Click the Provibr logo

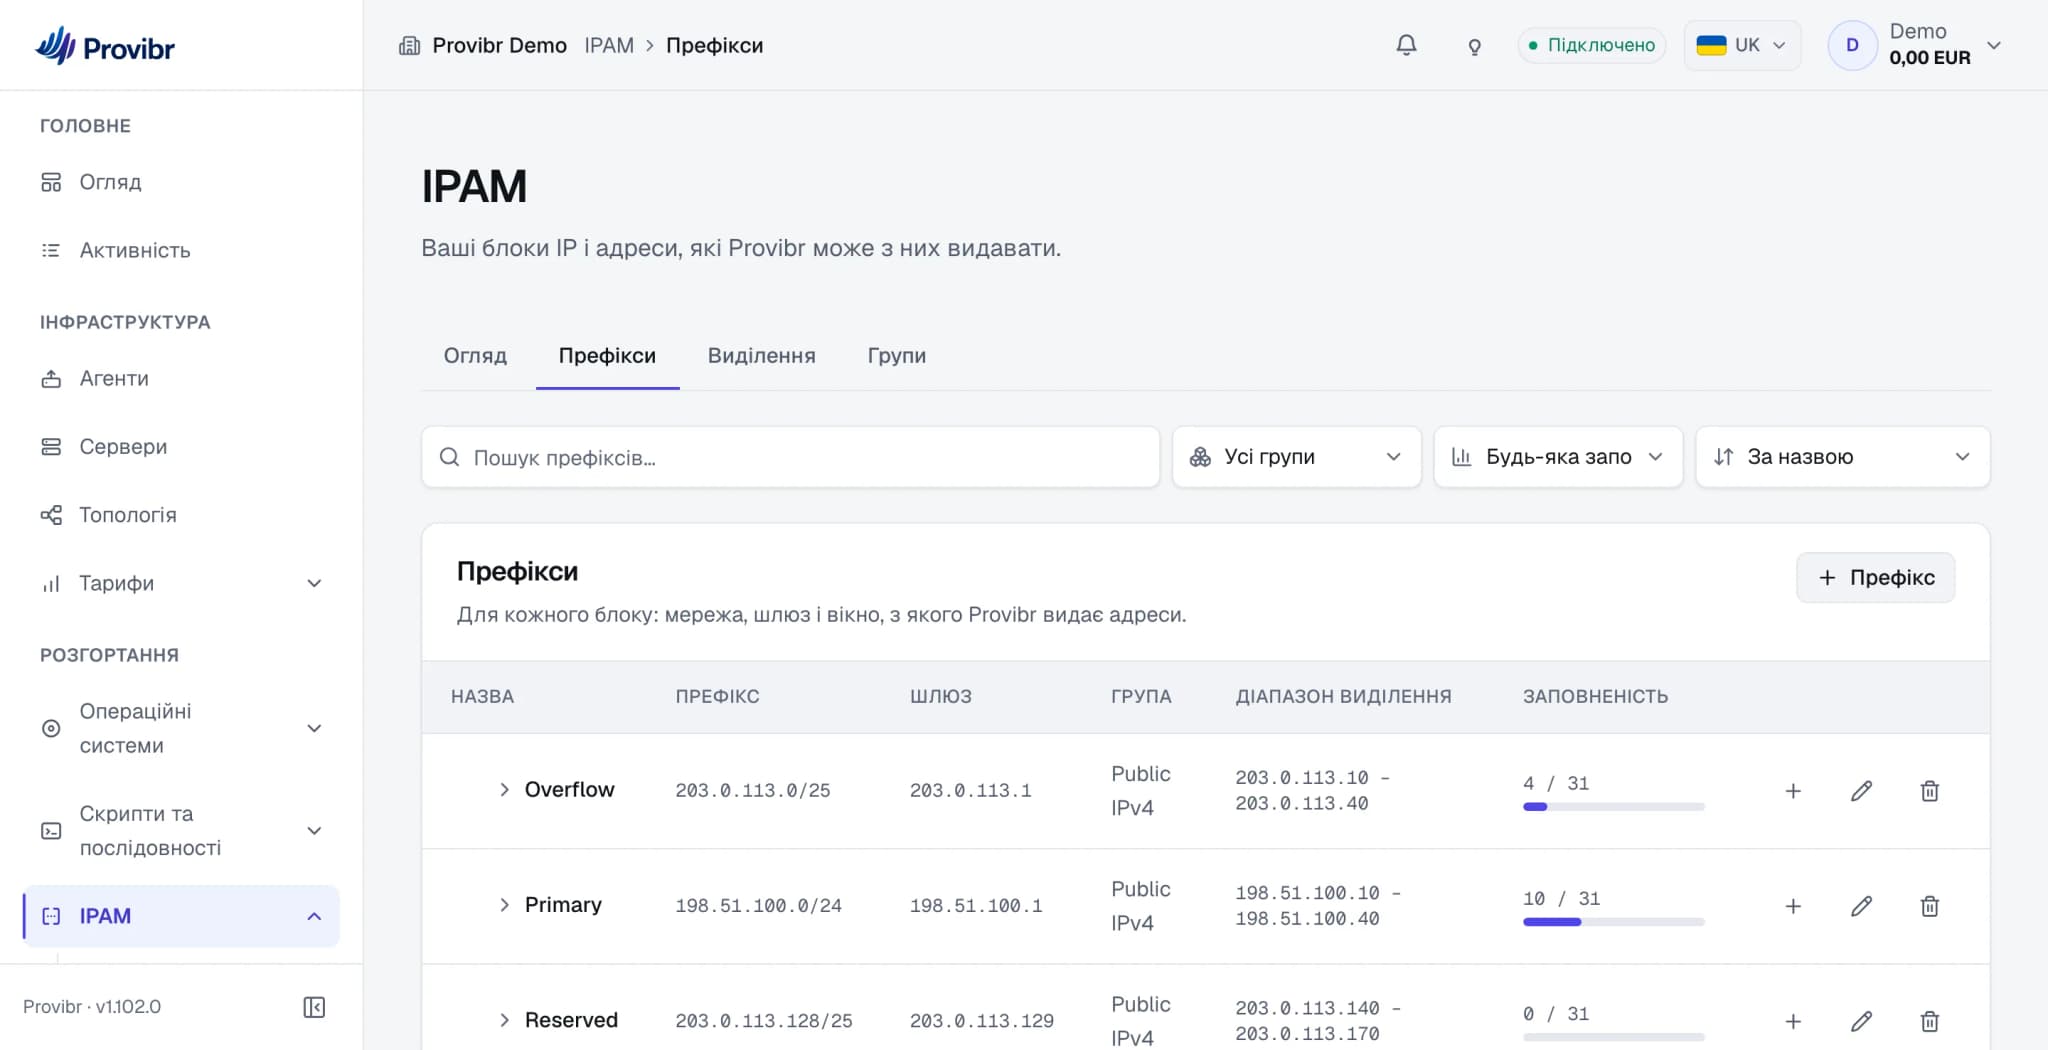(105, 46)
